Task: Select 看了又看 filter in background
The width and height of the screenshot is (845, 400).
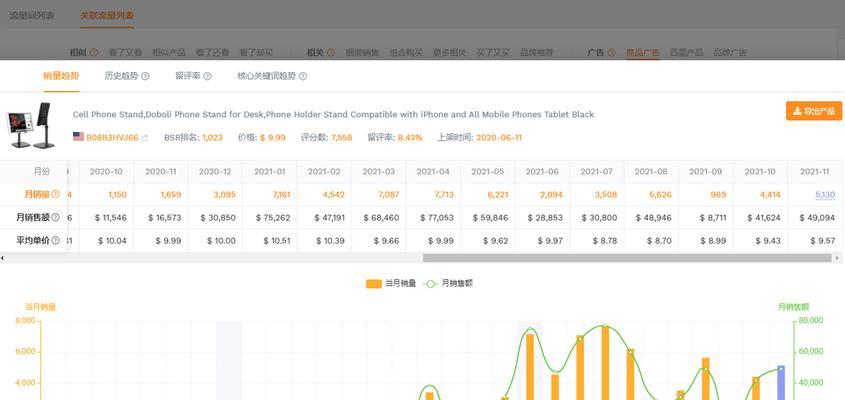Action: (x=125, y=52)
